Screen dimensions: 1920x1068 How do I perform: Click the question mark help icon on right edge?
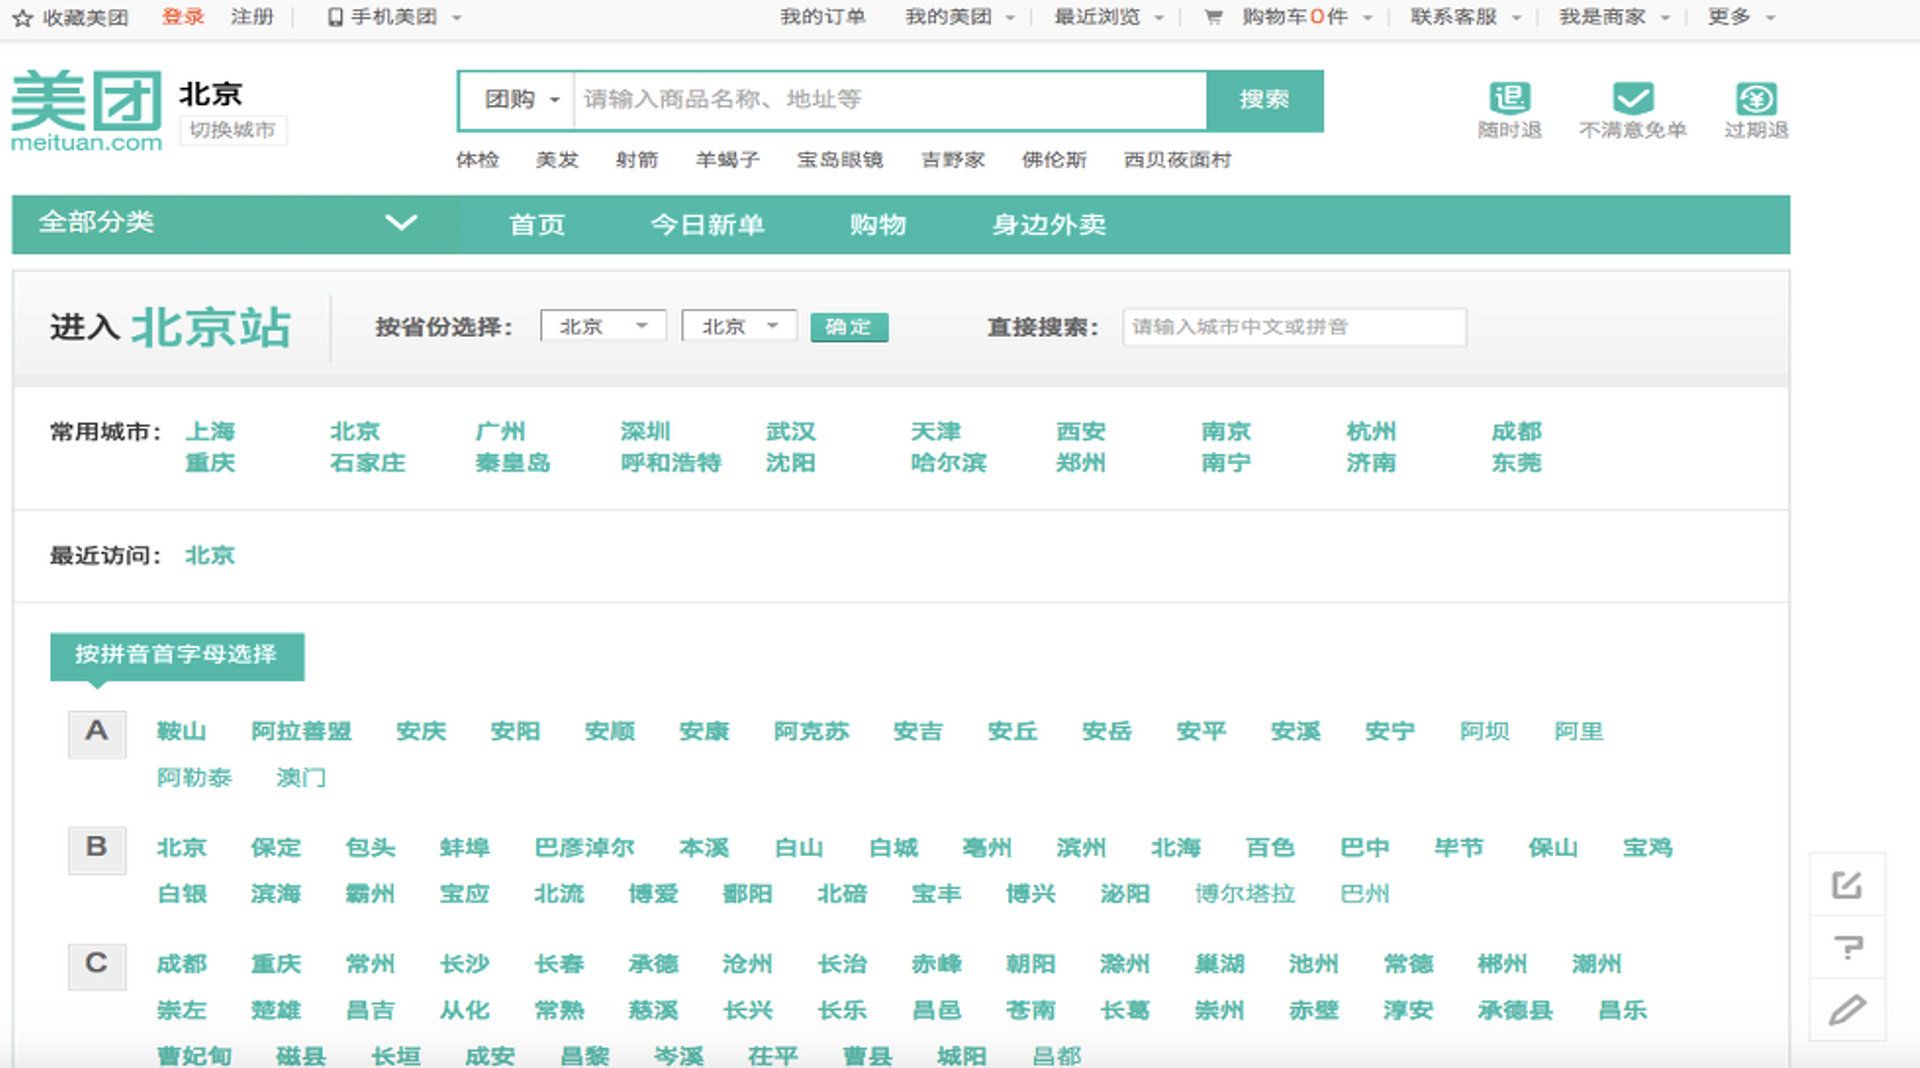[1847, 947]
